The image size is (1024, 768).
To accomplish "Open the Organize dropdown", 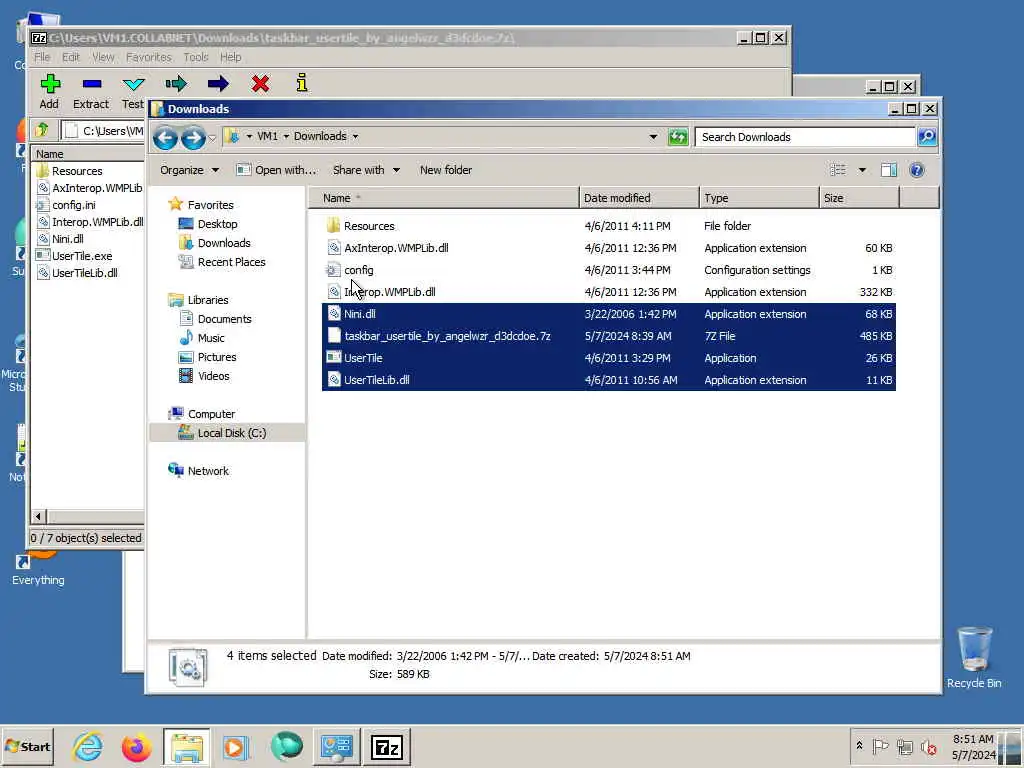I will coord(189,170).
